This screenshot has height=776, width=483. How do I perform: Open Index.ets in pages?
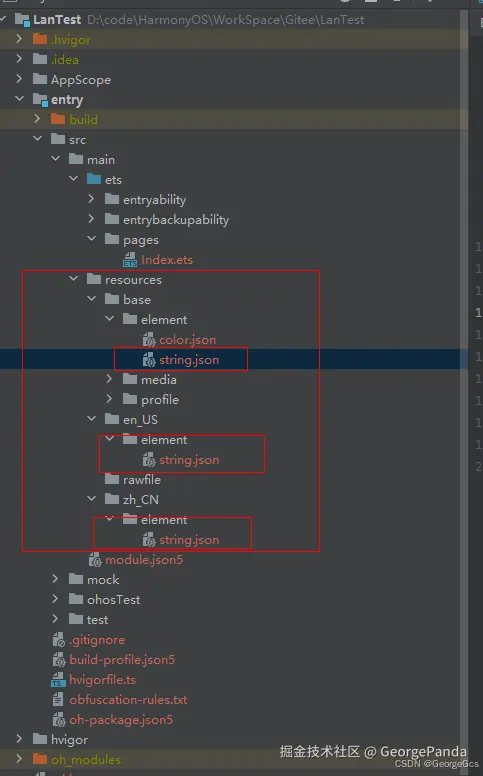click(167, 259)
